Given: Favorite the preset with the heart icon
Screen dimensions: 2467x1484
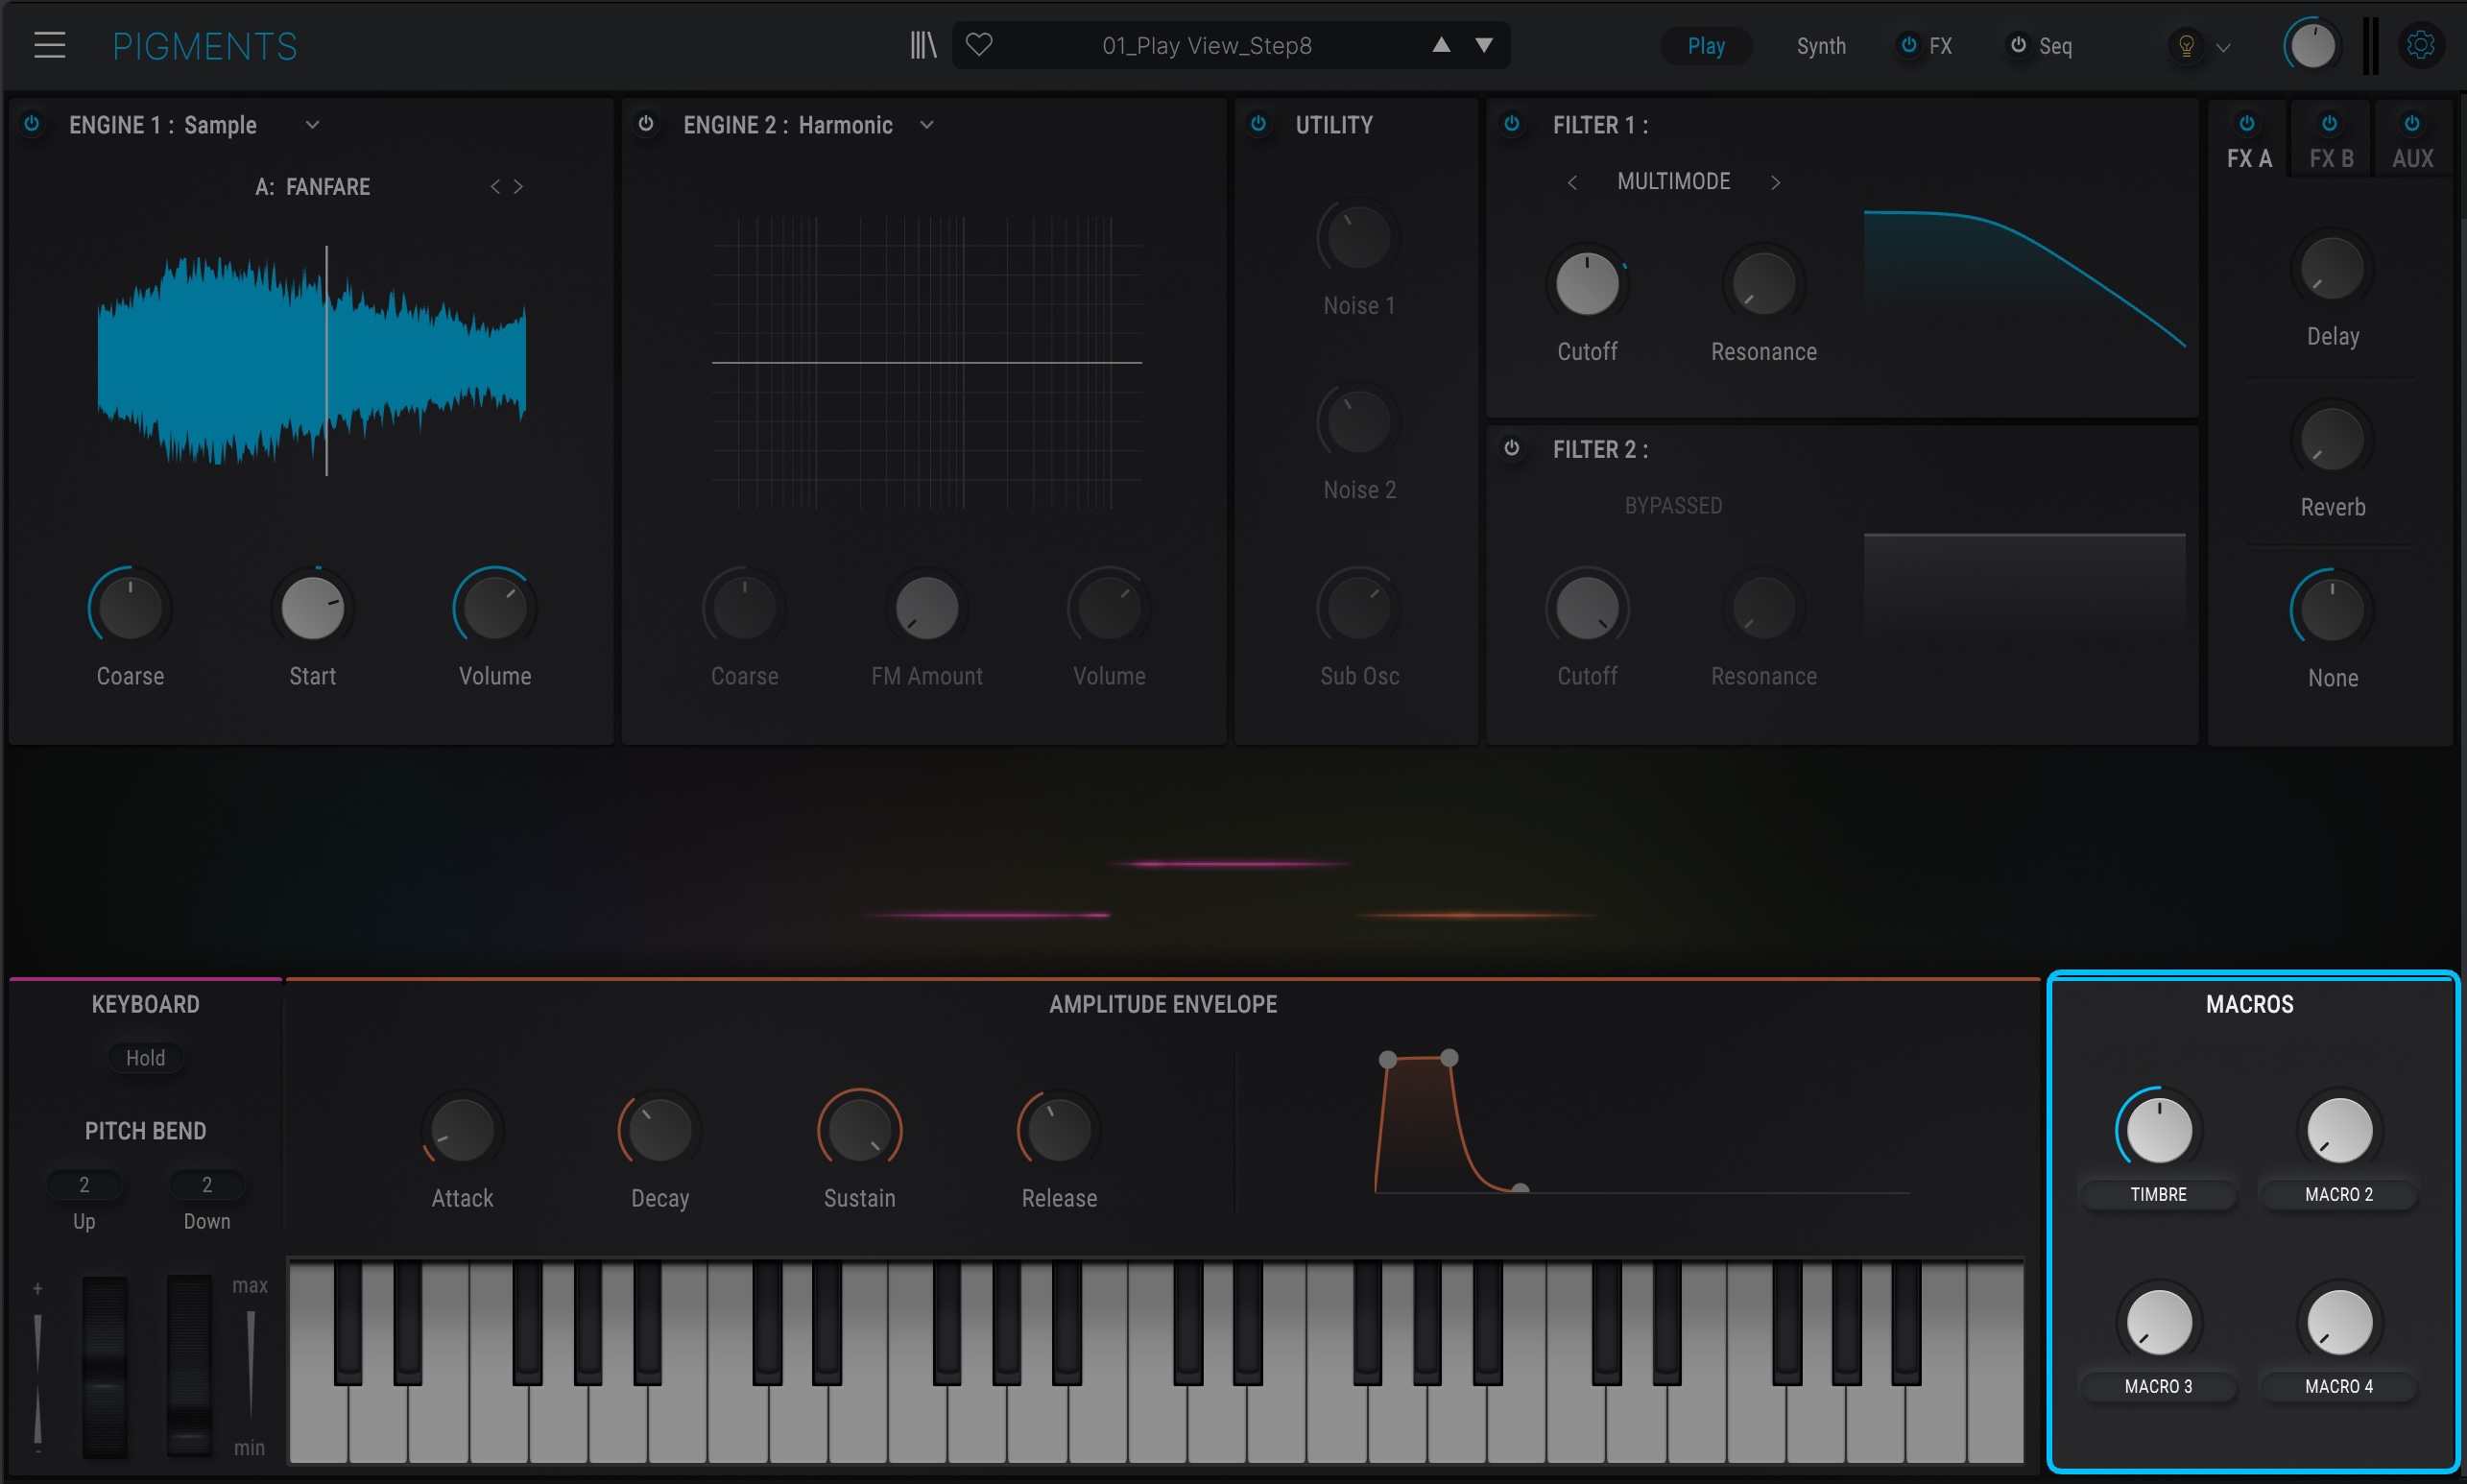Looking at the screenshot, I should 979,45.
